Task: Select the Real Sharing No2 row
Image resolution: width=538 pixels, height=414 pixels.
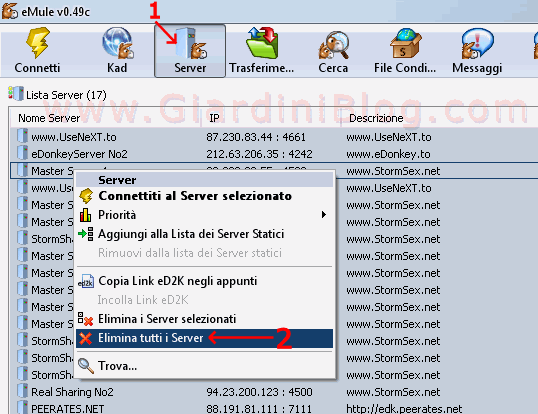Action: [274, 392]
